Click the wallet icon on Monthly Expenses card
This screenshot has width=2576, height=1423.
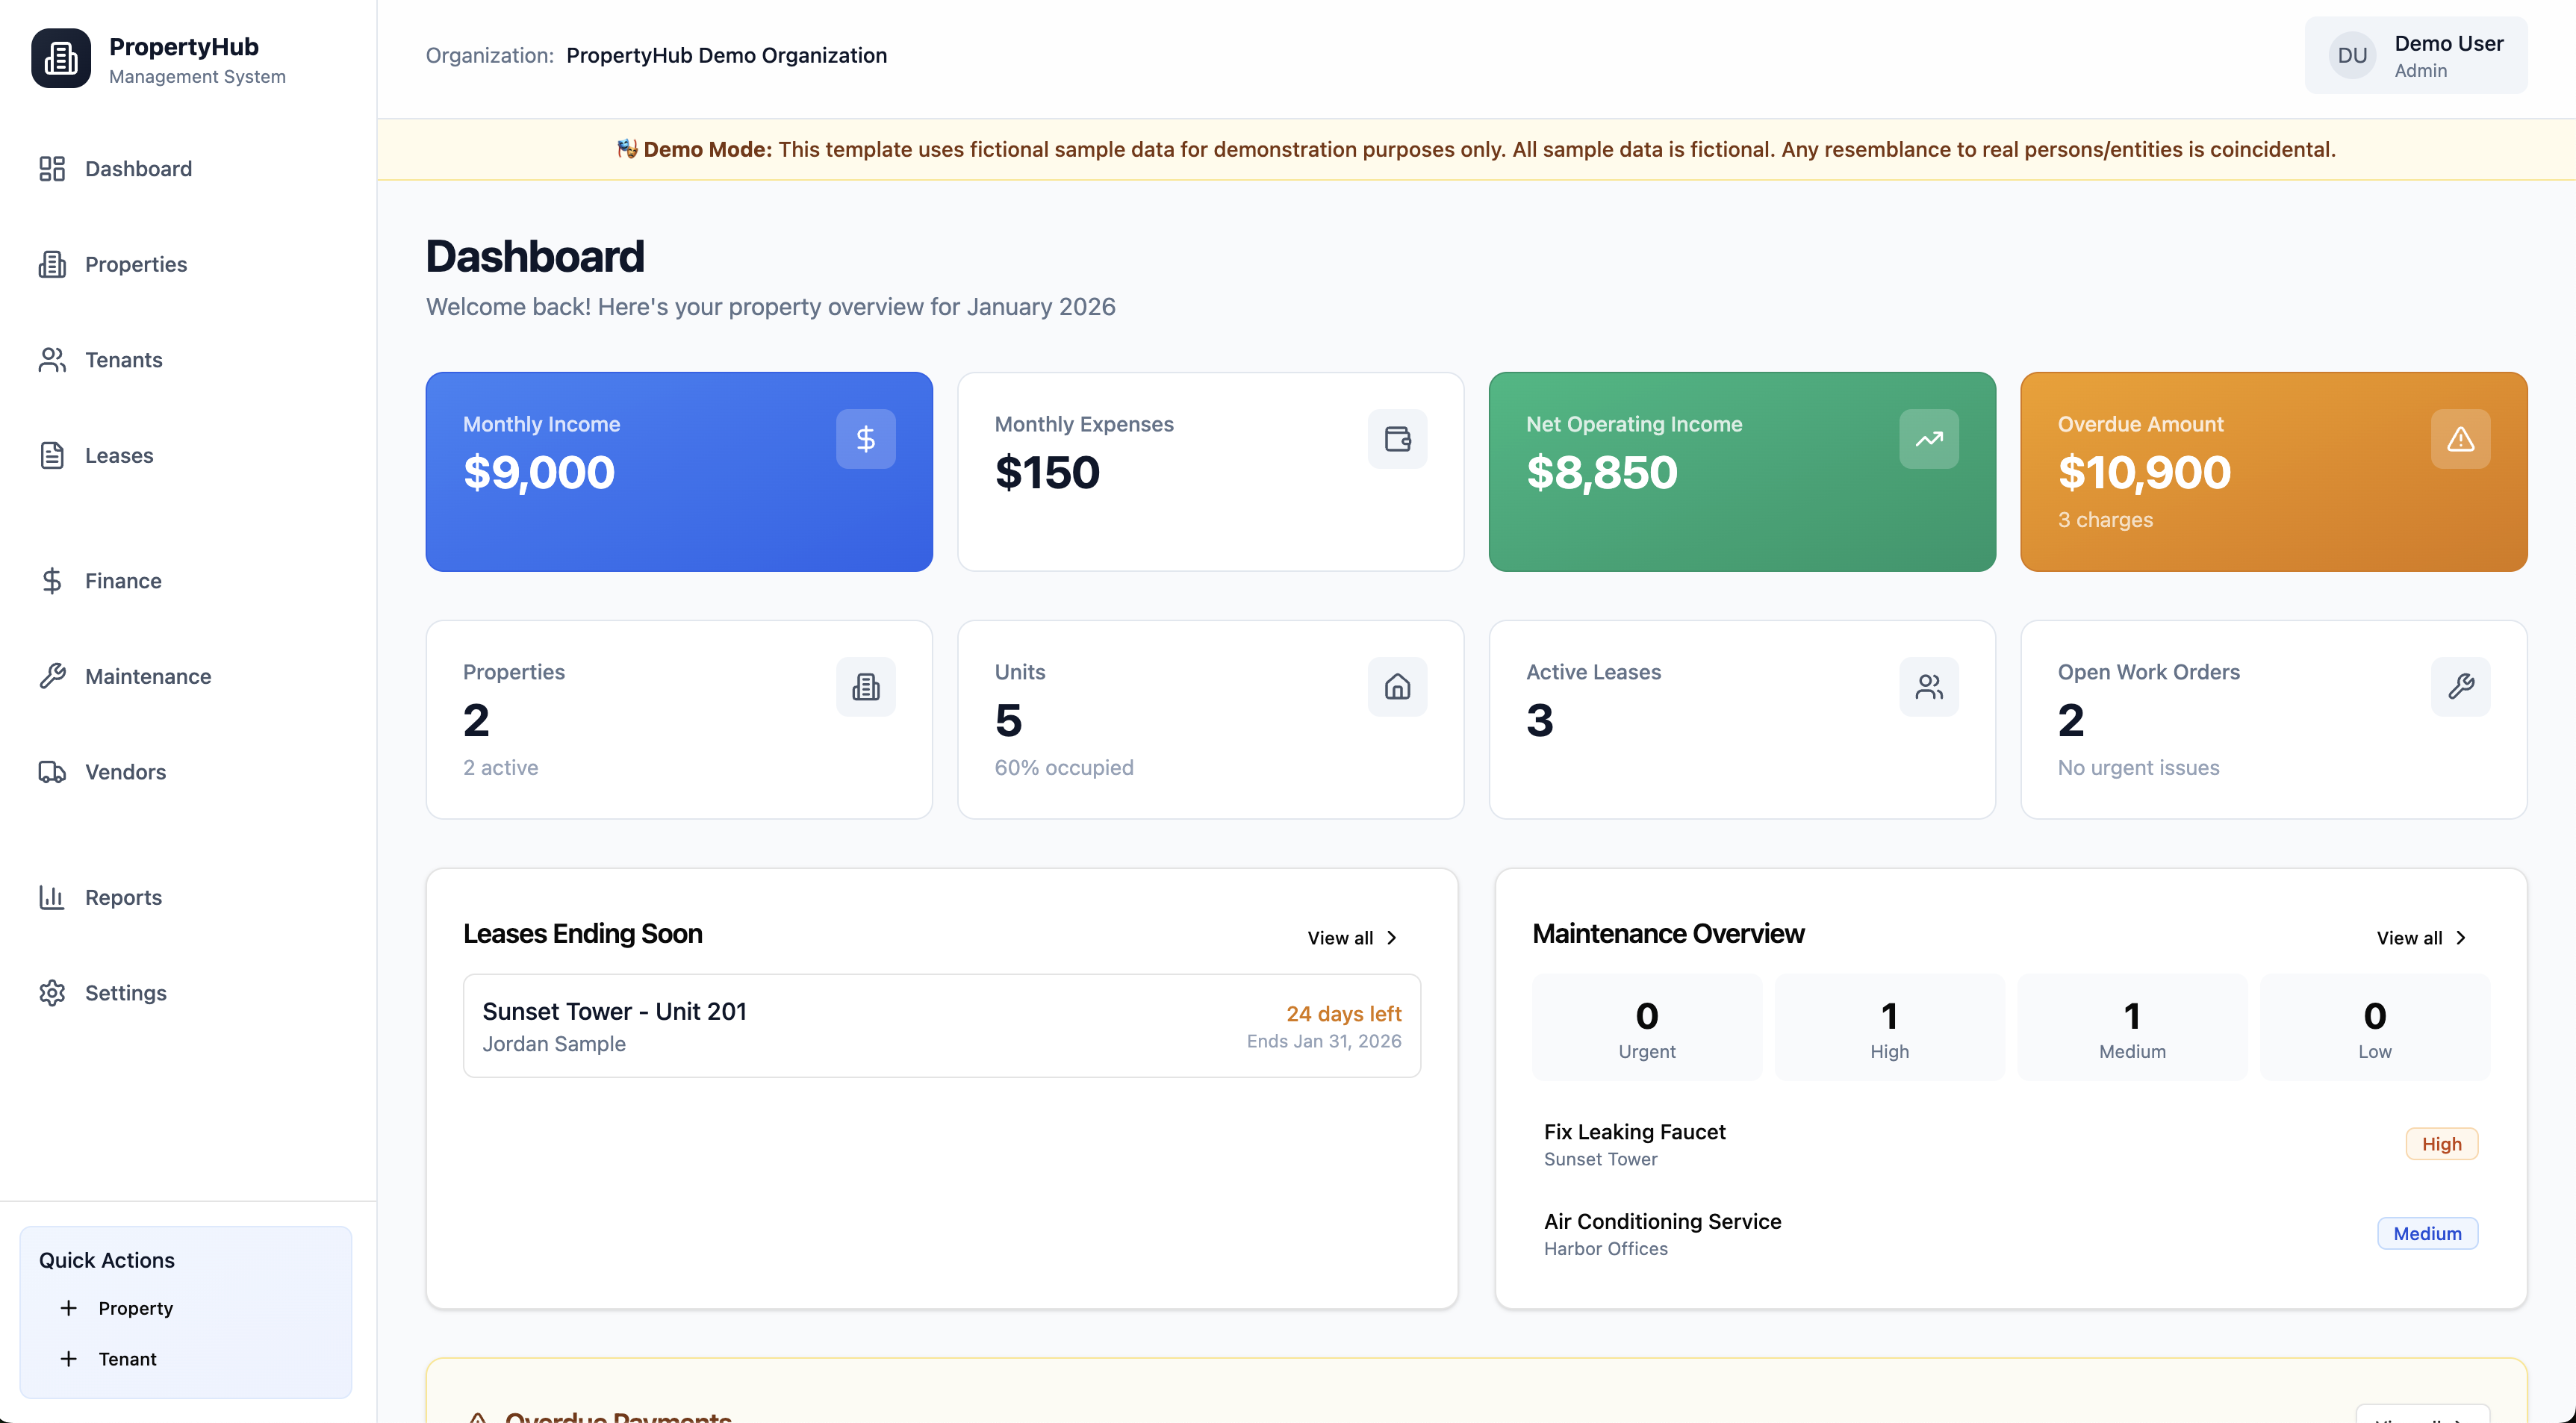1397,439
